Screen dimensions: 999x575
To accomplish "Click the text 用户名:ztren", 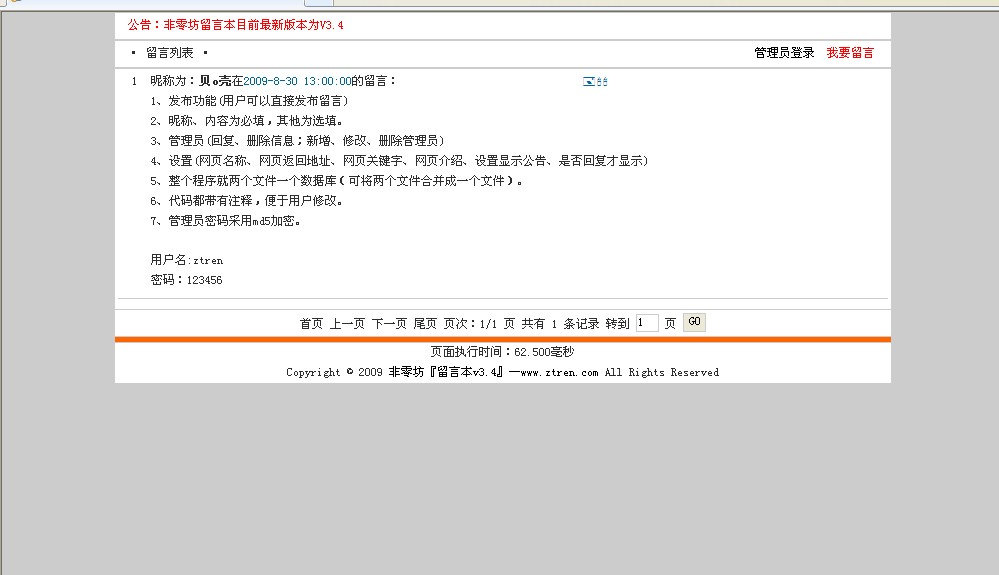I will (187, 260).
